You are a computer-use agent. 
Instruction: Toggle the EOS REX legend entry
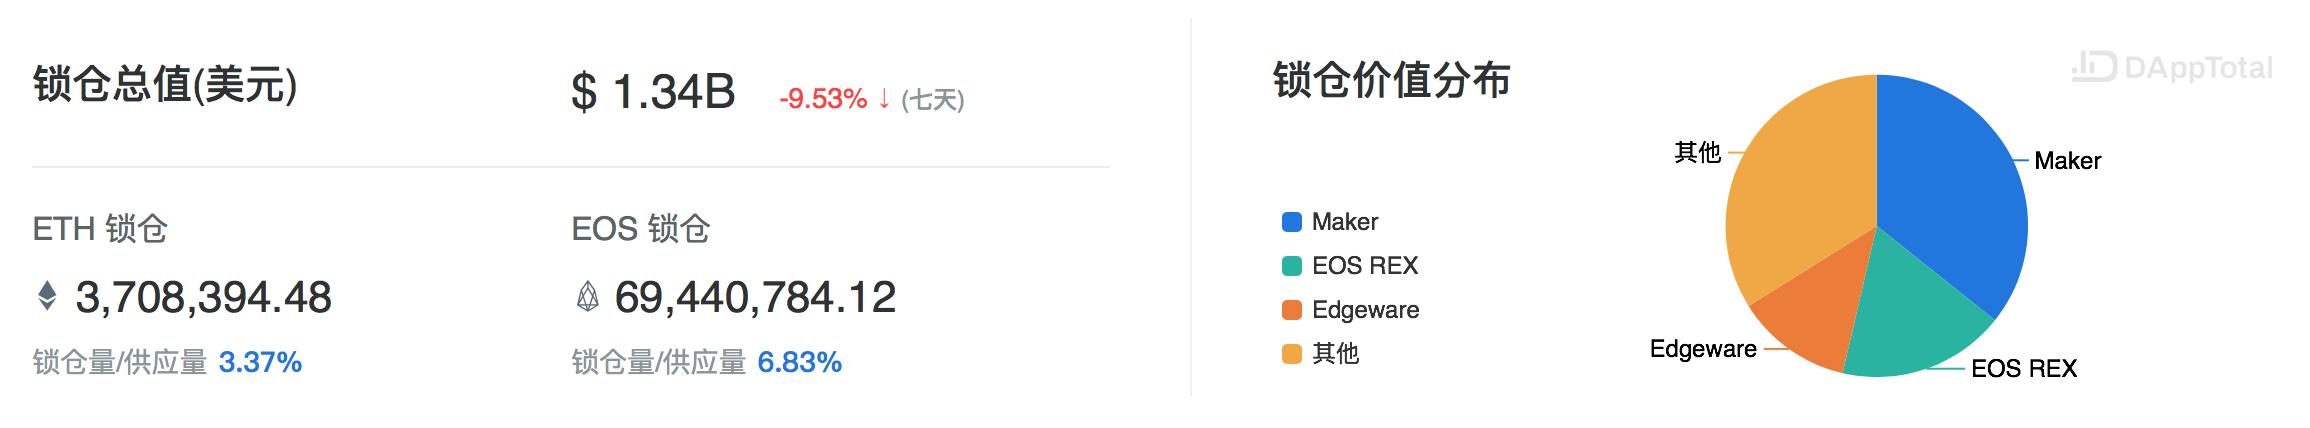click(x=1350, y=266)
